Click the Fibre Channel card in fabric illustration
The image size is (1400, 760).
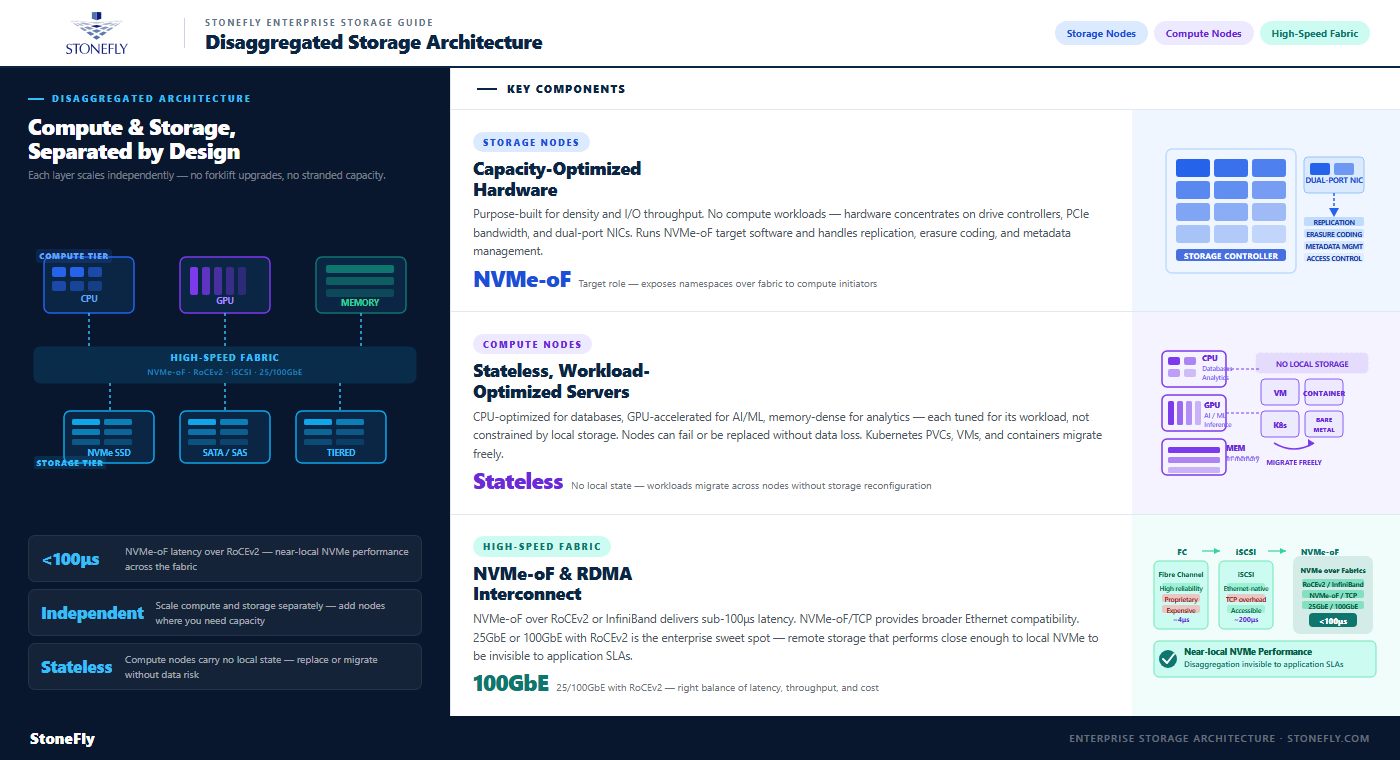1181,595
